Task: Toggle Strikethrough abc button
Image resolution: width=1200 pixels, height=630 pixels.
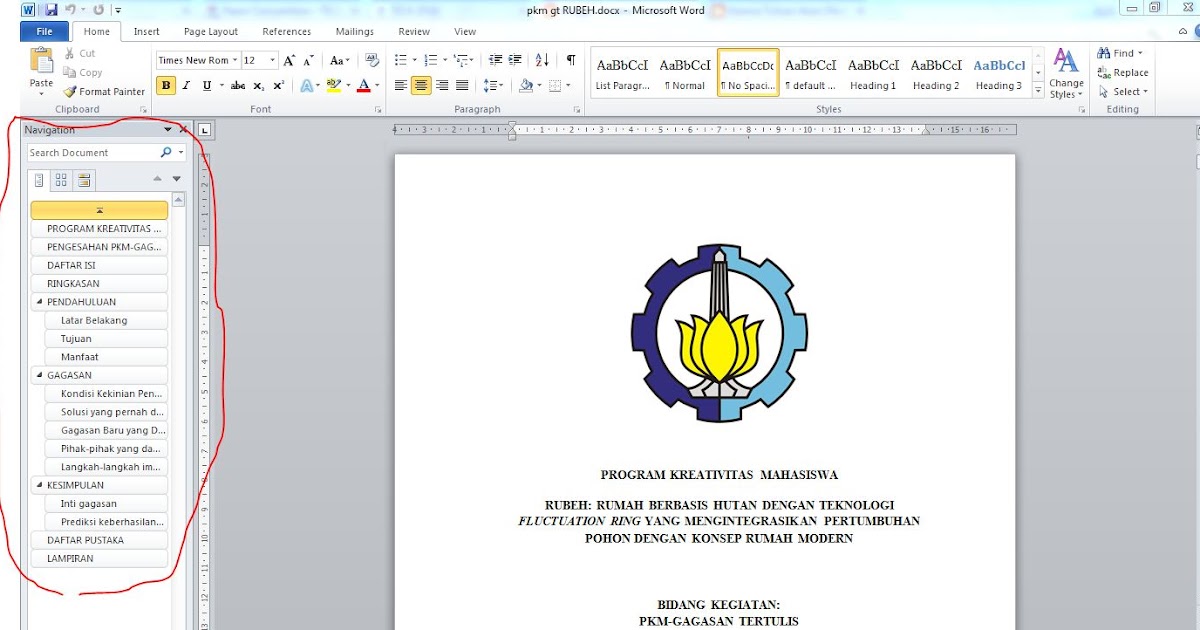Action: click(x=238, y=85)
